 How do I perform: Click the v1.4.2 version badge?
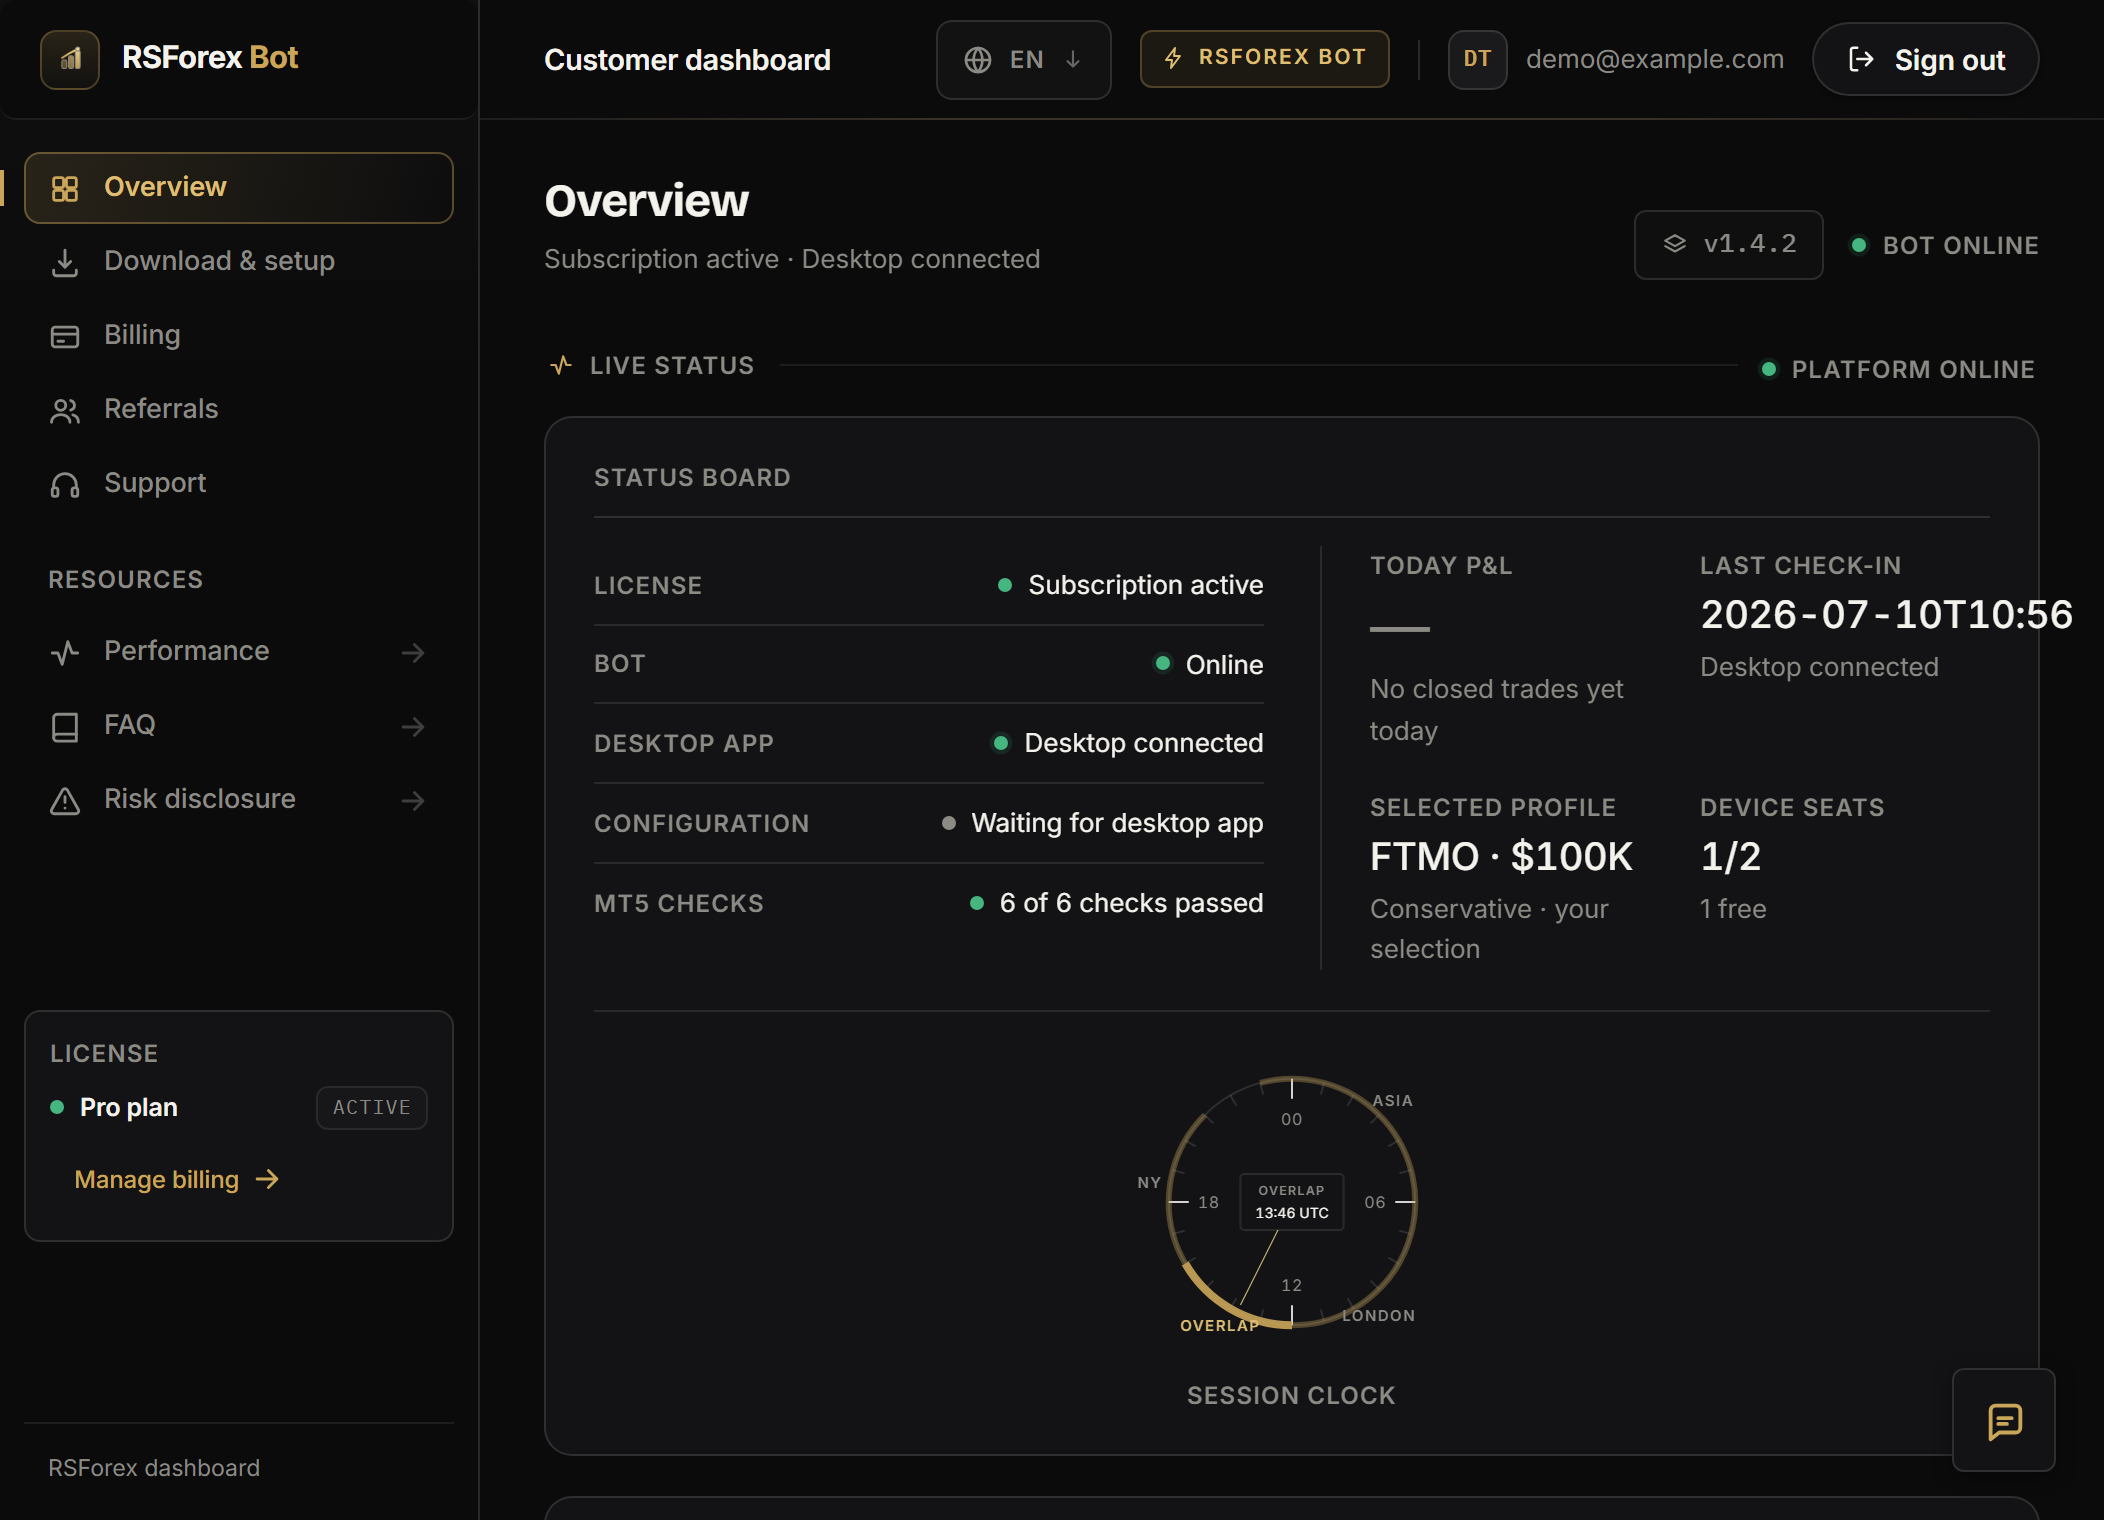pos(1728,245)
